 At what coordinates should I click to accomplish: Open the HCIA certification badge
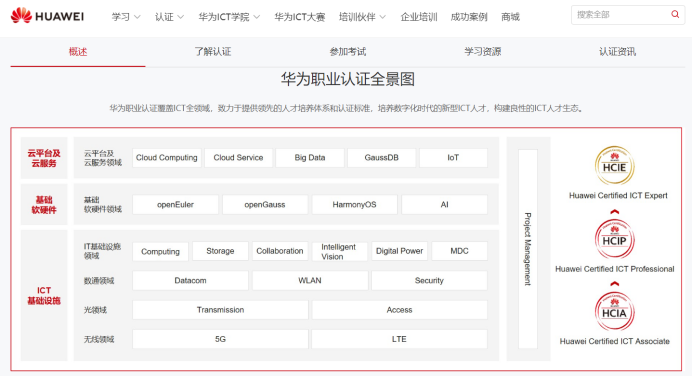(614, 312)
